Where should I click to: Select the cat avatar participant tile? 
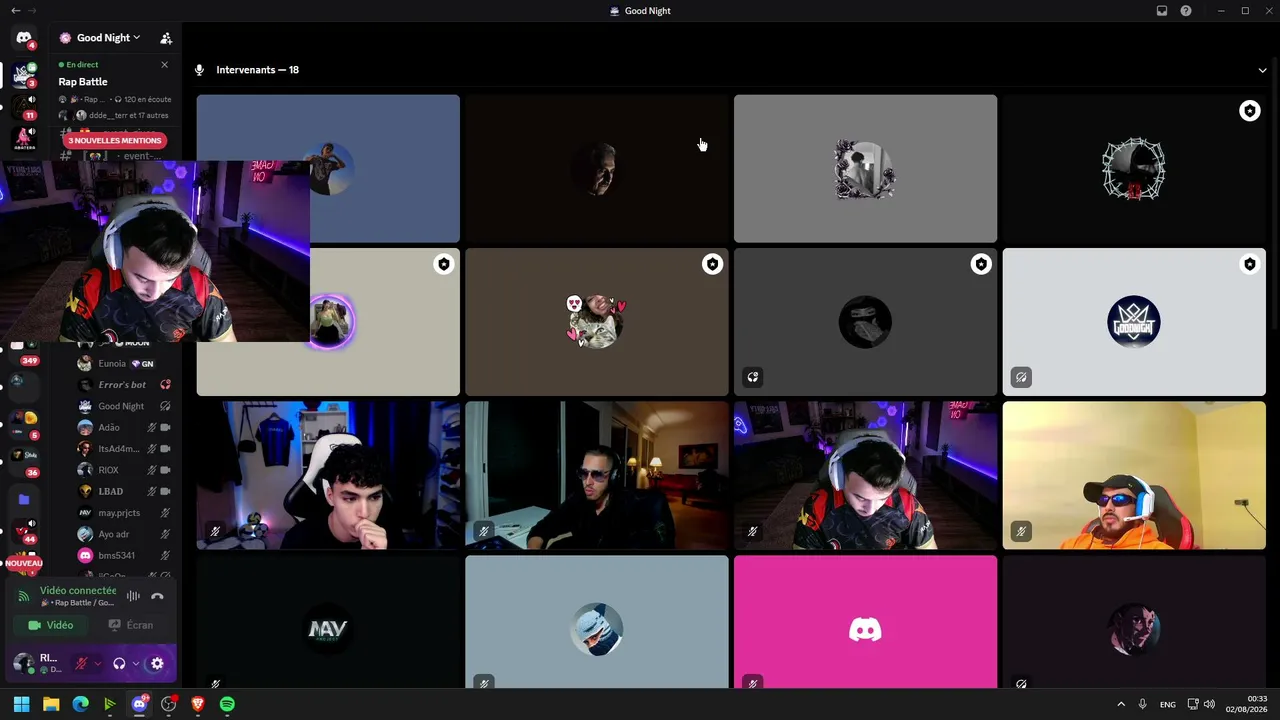click(x=597, y=322)
